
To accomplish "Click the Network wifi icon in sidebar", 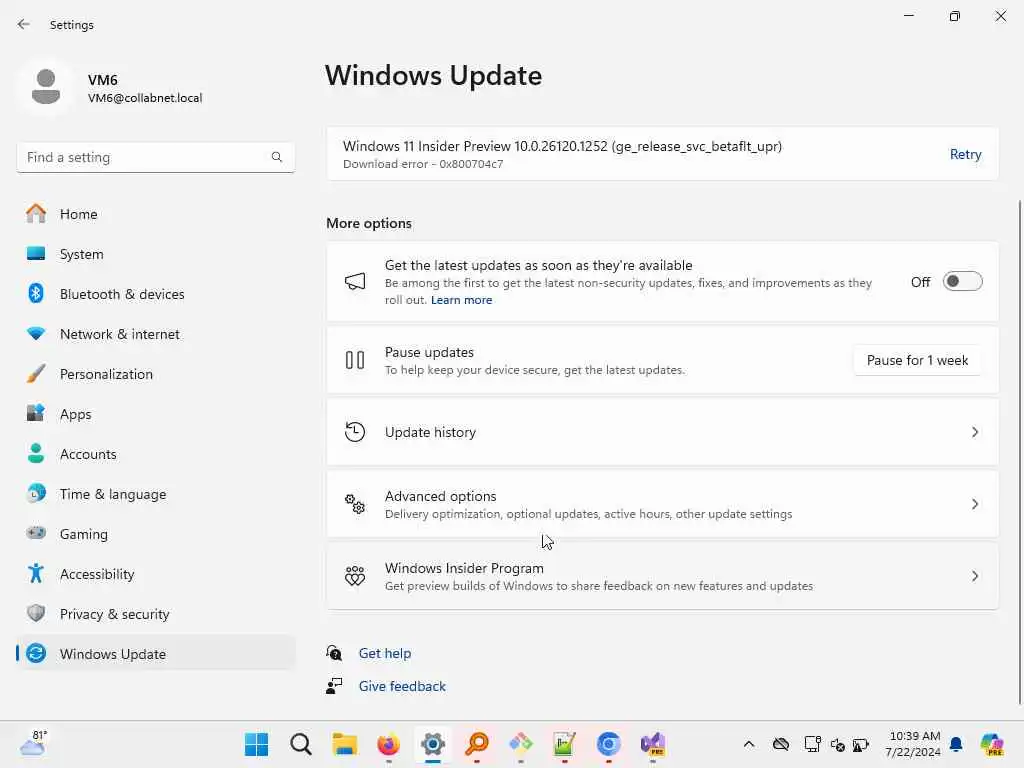I will point(36,334).
